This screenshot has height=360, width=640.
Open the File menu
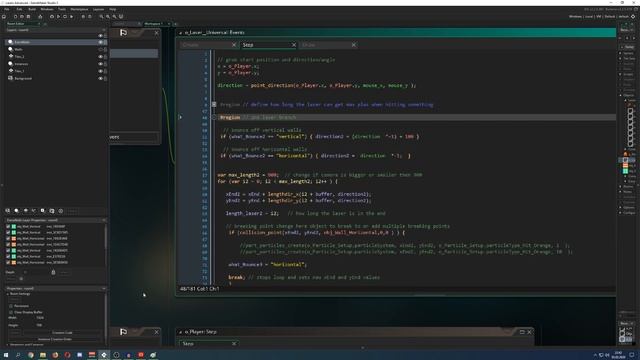[x=7, y=9]
